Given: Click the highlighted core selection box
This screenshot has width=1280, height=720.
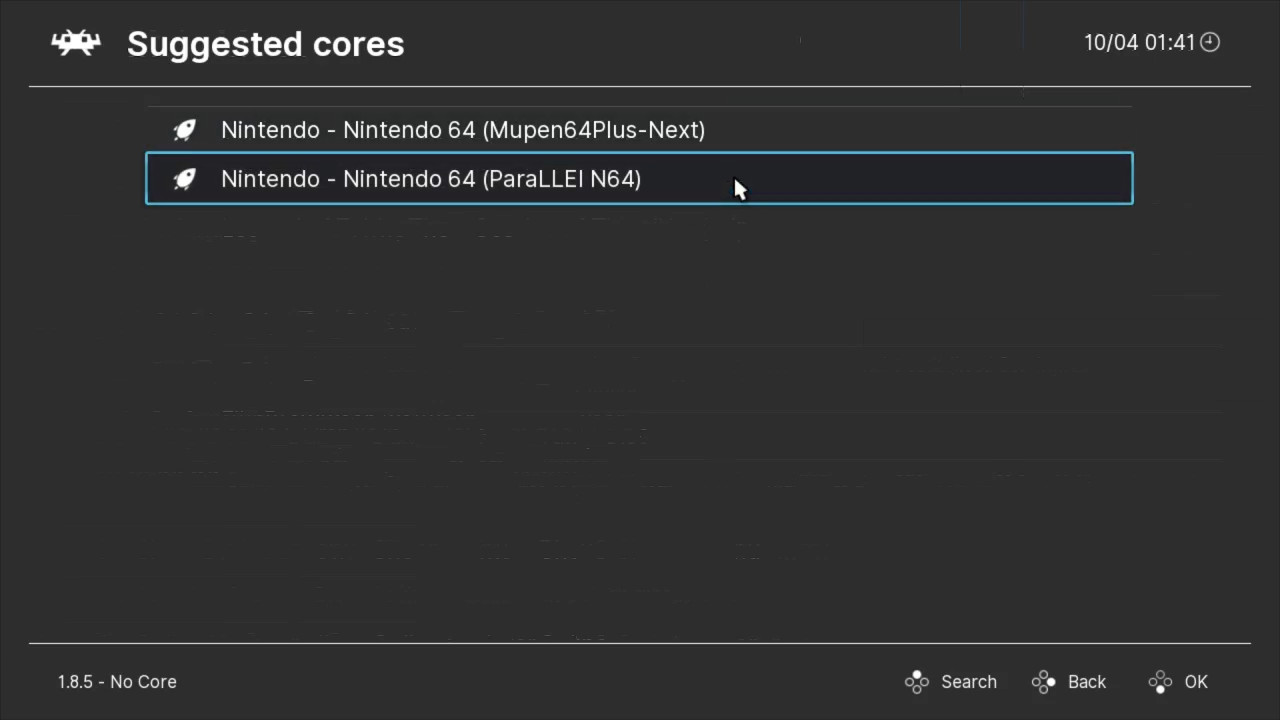Looking at the screenshot, I should tap(639, 178).
